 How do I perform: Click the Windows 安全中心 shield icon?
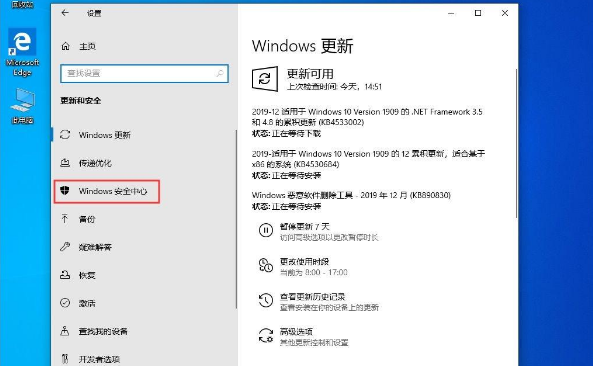click(65, 191)
